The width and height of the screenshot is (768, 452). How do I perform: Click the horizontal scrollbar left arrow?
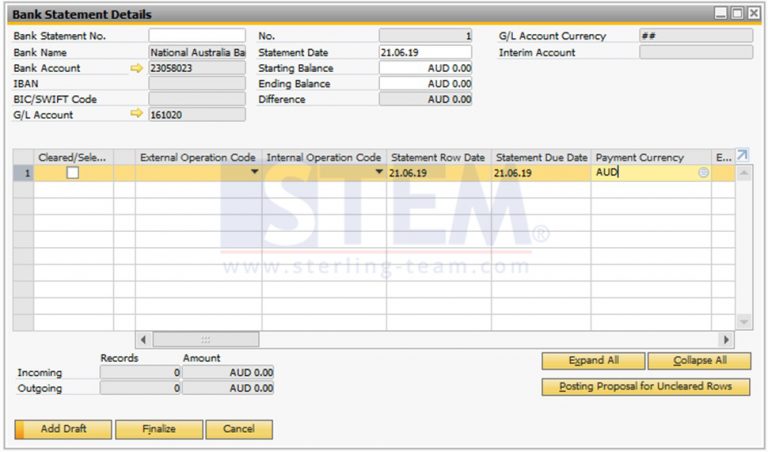click(143, 339)
